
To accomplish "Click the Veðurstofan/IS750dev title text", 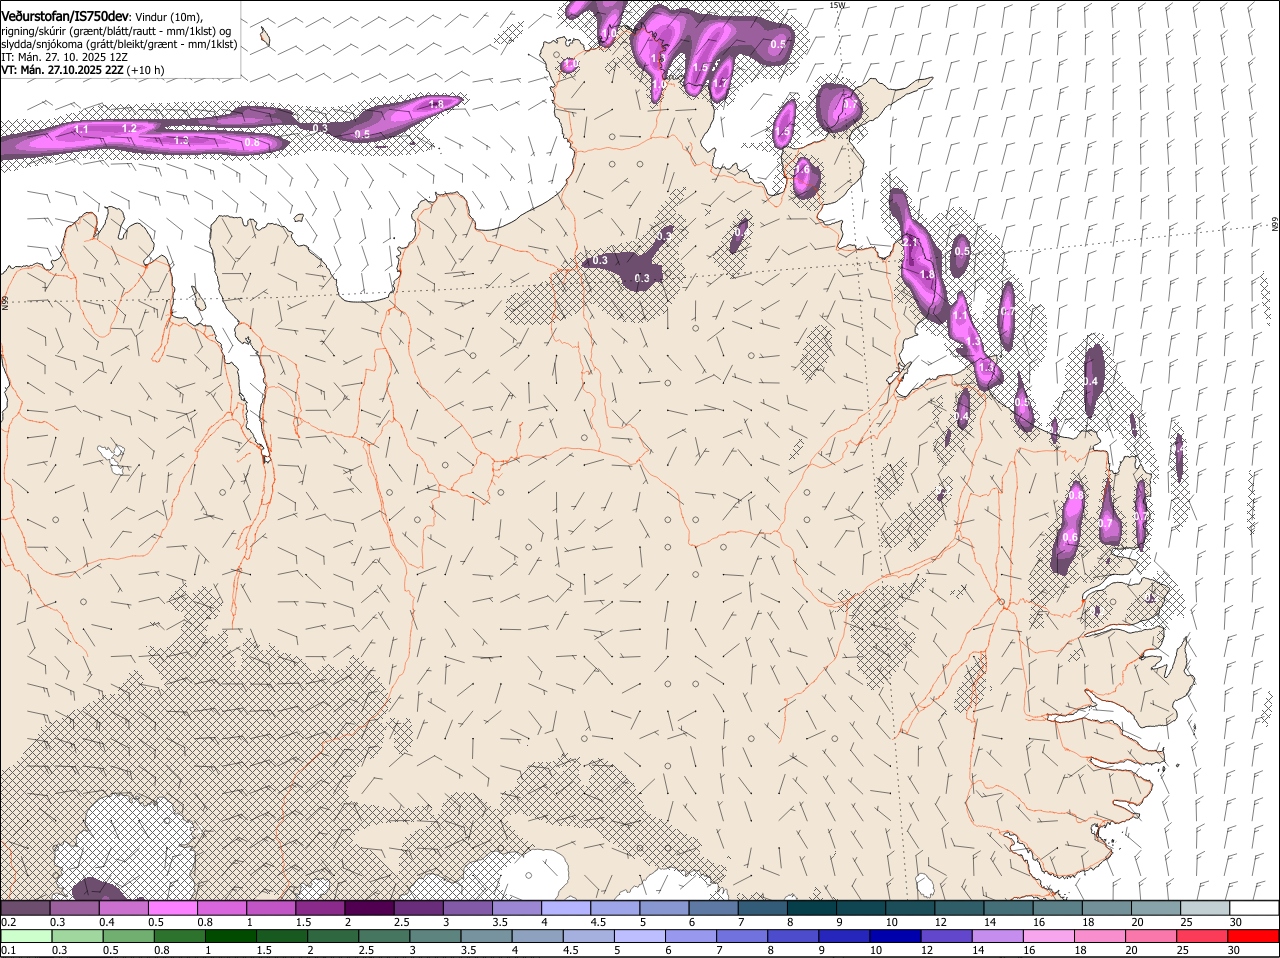I will click(x=66, y=16).
